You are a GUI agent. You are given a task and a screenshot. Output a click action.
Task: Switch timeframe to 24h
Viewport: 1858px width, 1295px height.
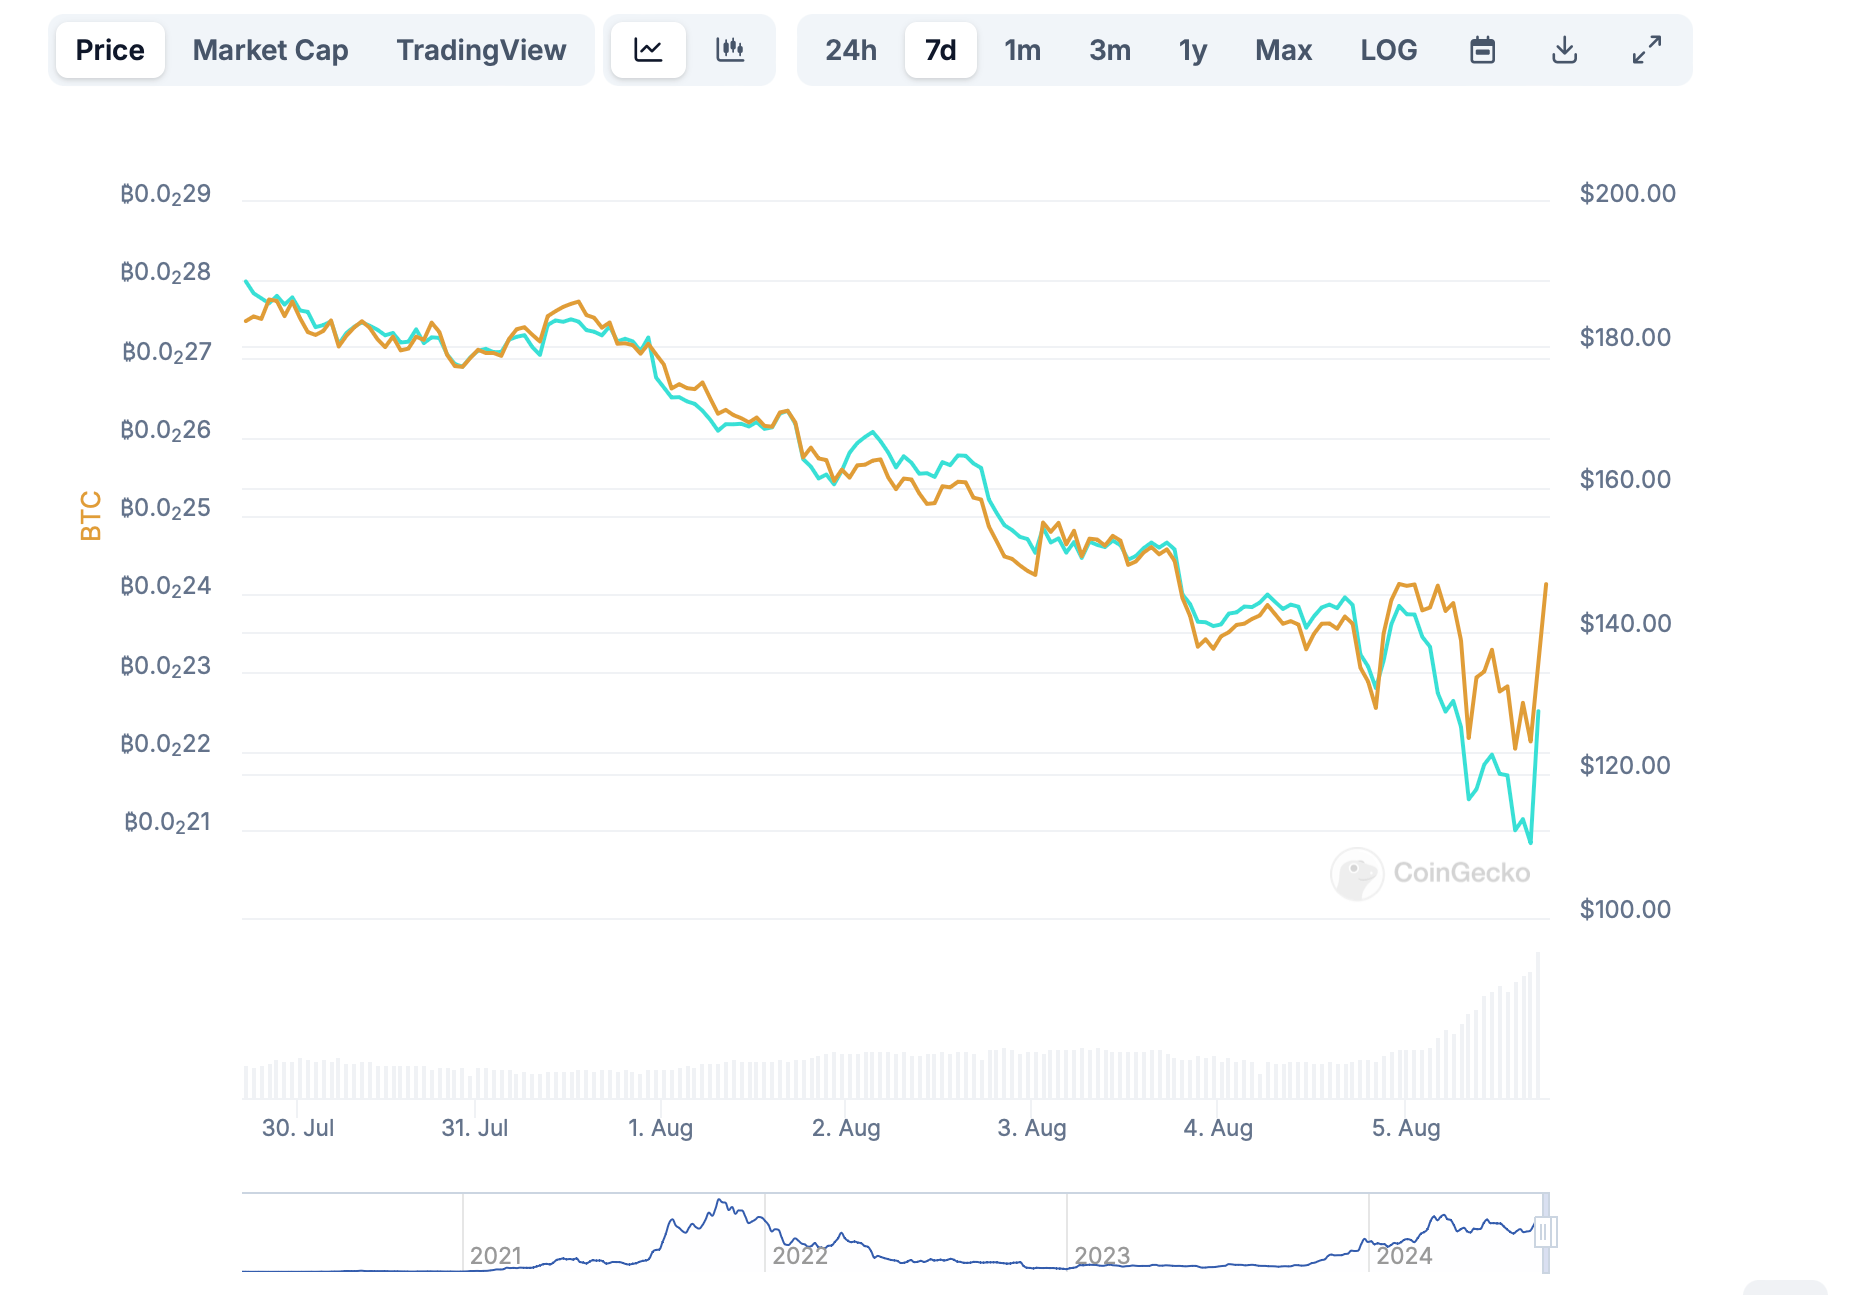[x=851, y=49]
